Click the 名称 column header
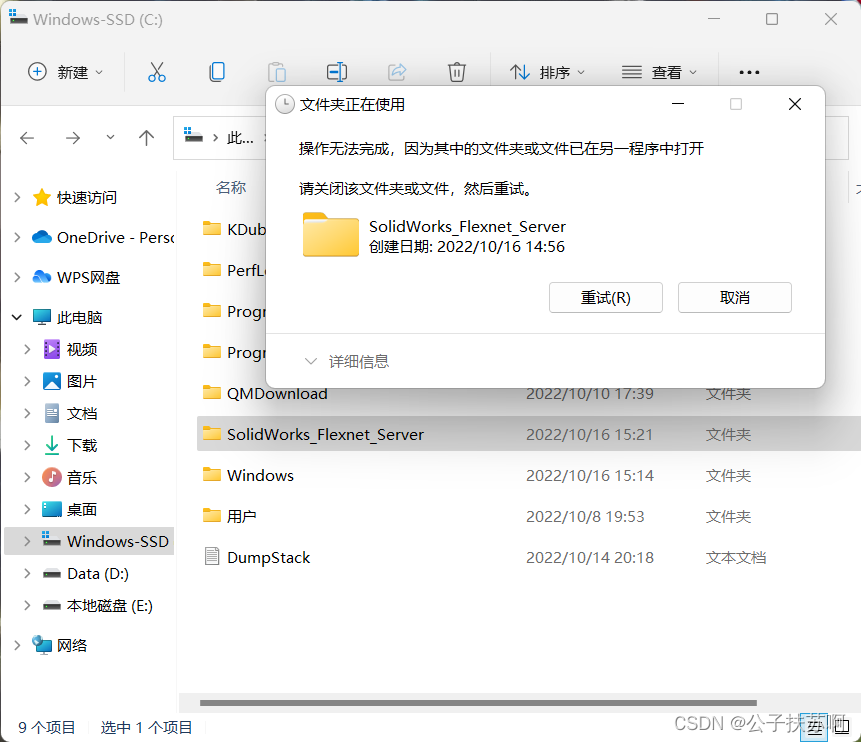 [x=231, y=188]
